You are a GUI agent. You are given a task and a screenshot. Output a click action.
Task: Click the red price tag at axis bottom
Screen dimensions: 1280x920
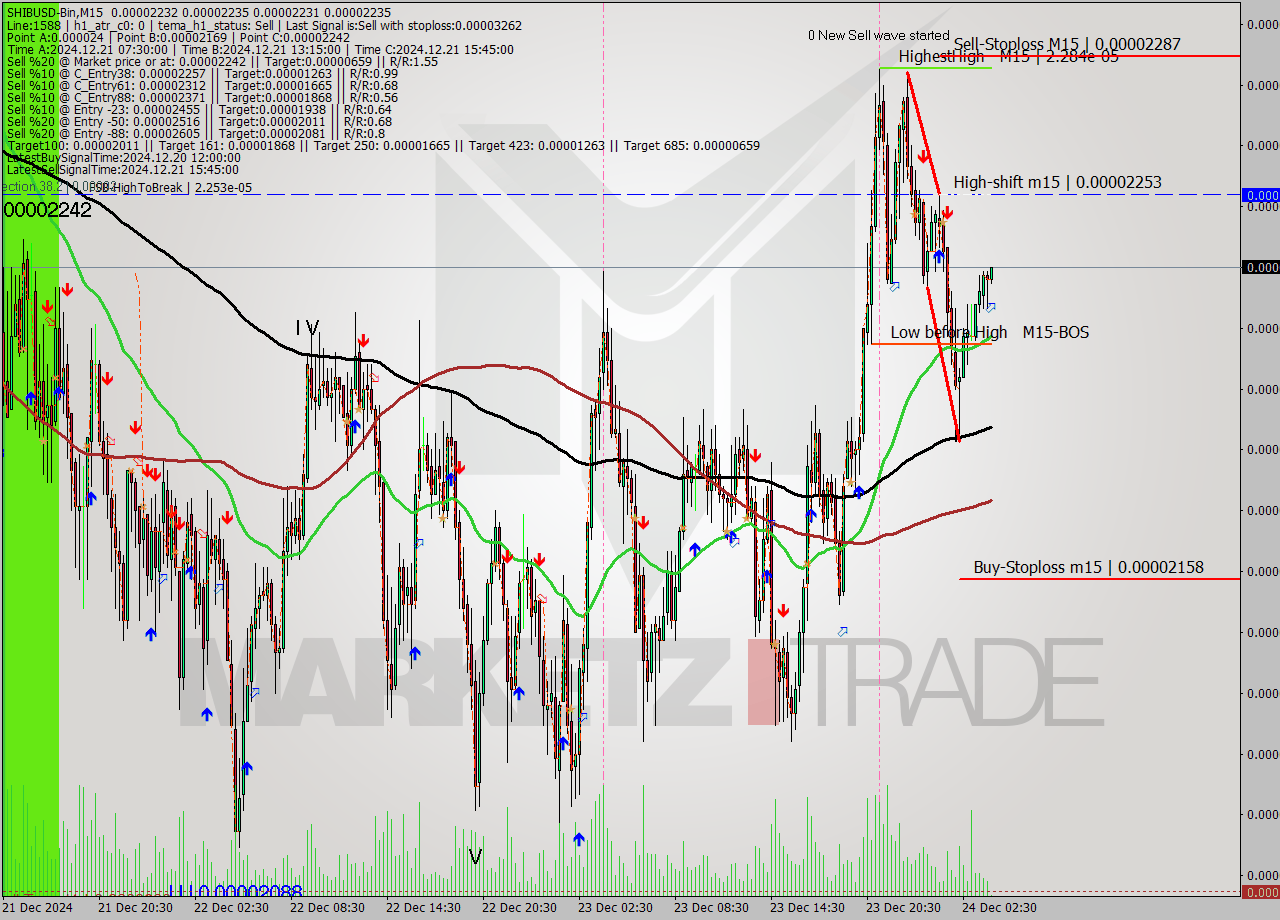tap(1260, 892)
